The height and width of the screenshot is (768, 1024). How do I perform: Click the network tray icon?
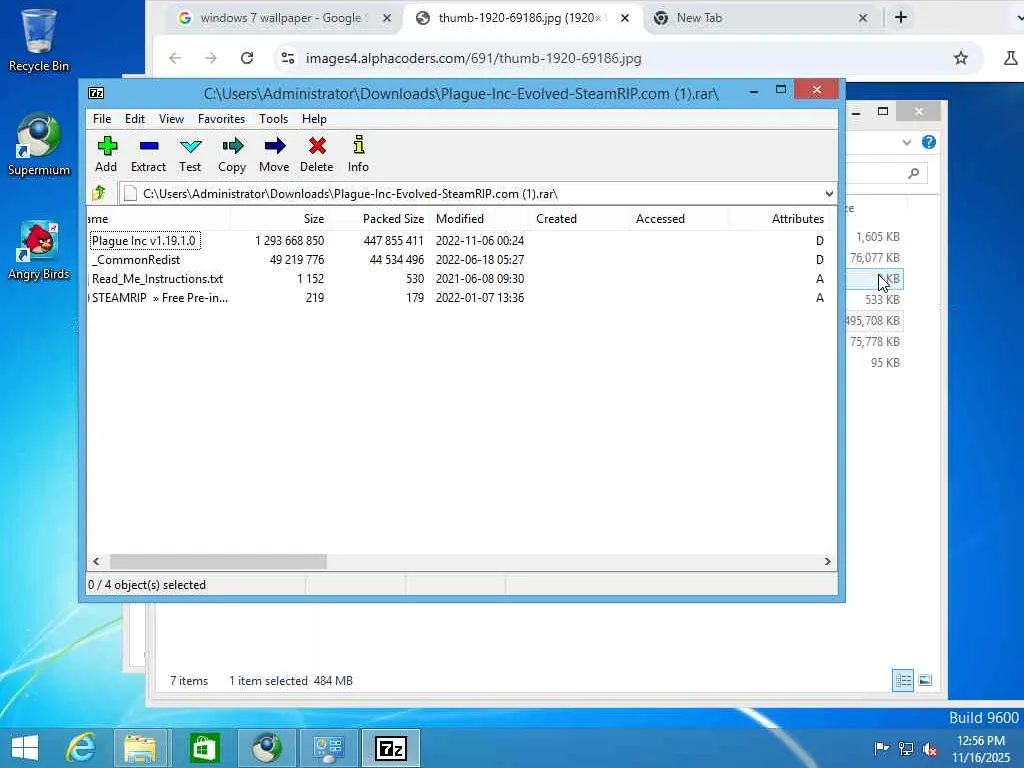tap(906, 749)
